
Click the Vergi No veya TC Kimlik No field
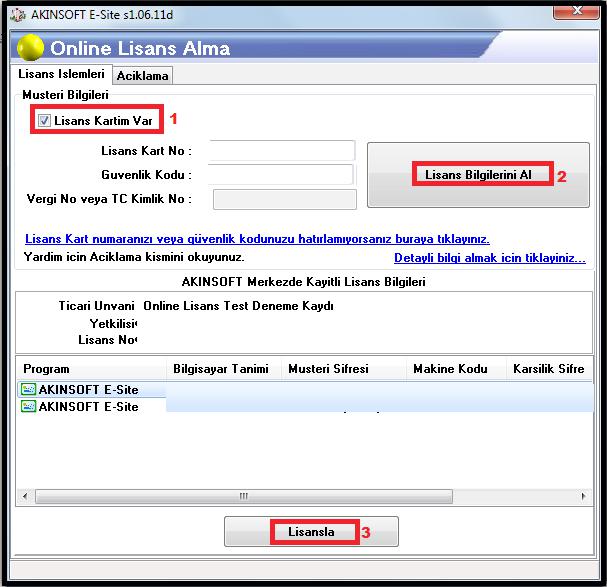point(285,199)
